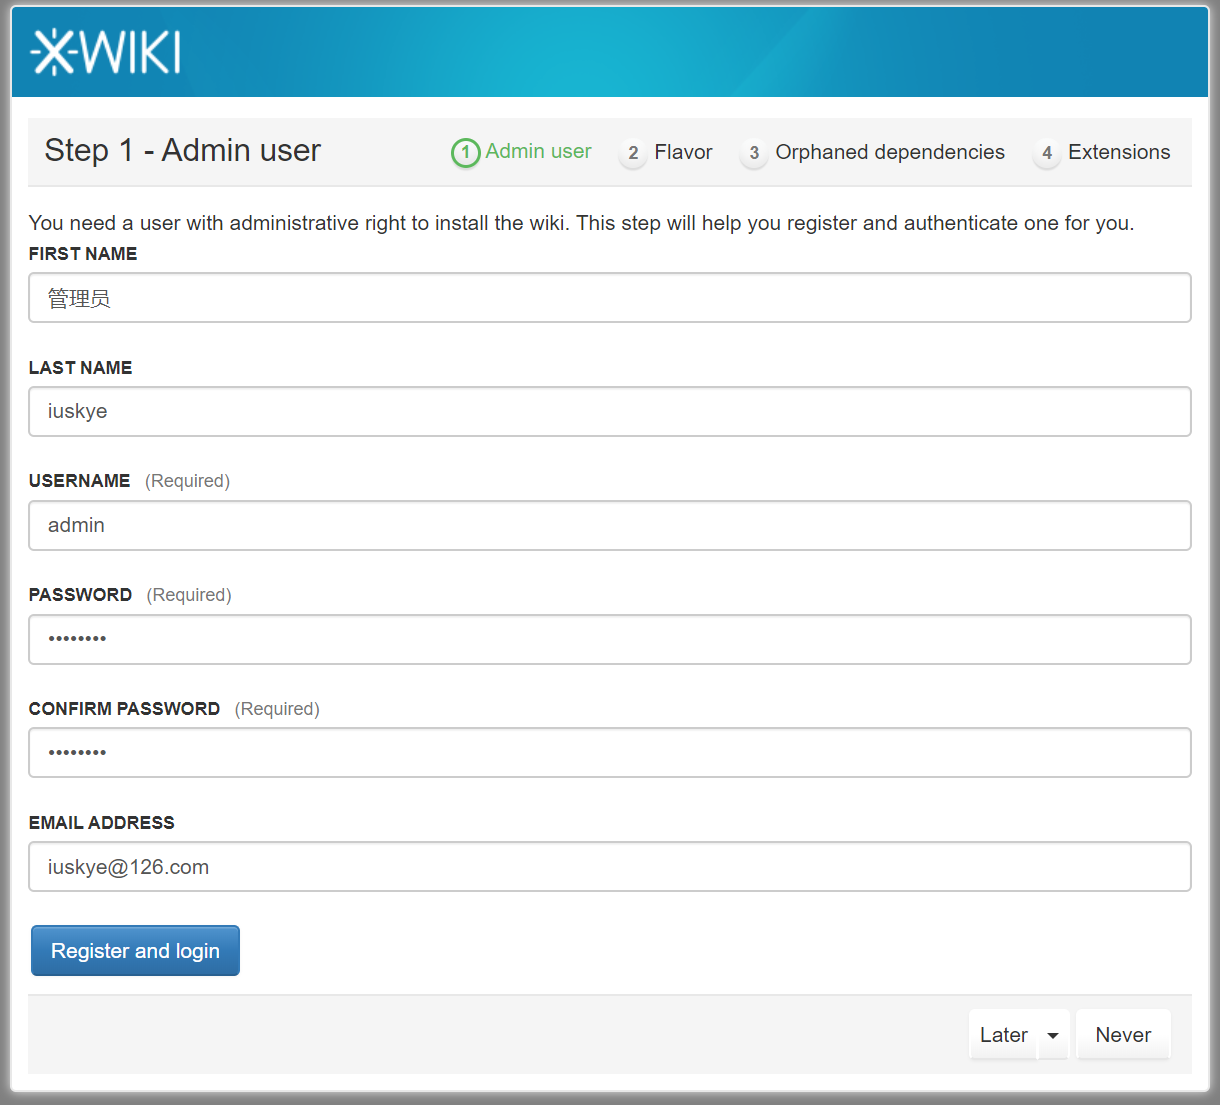
Task: Open the Admin user step tab
Action: (538, 151)
